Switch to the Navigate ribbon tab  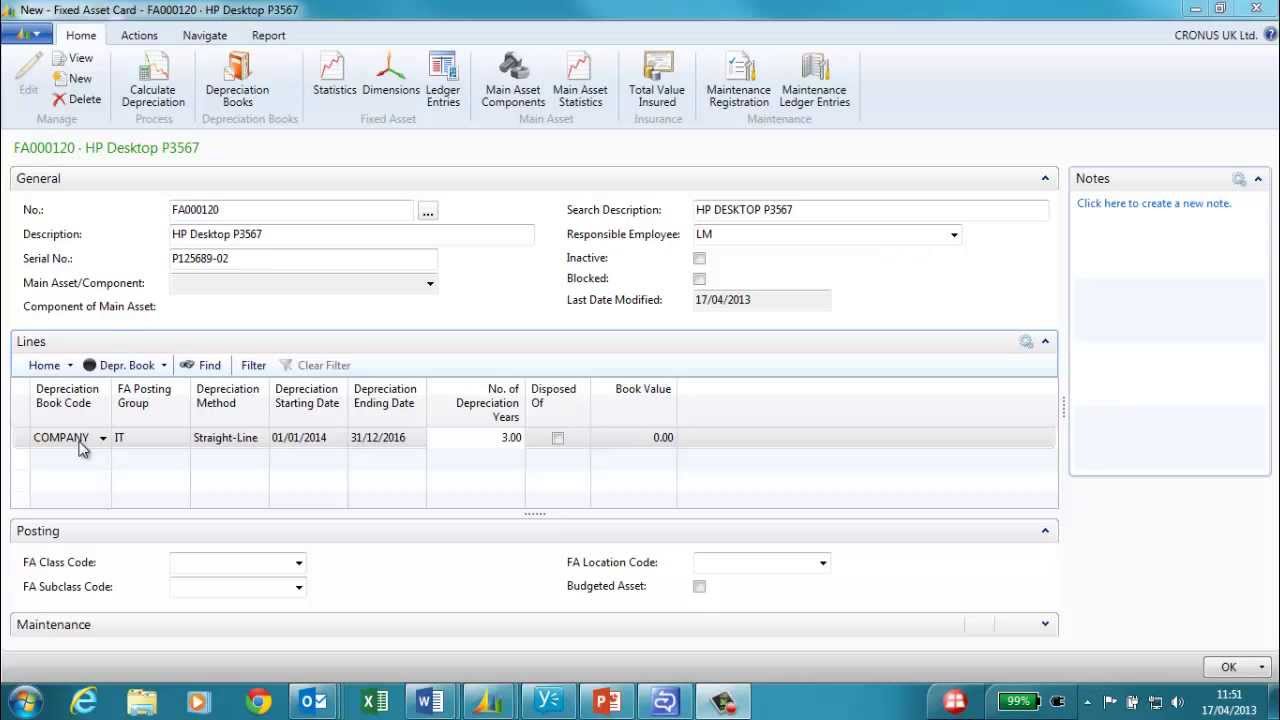pyautogui.click(x=204, y=35)
